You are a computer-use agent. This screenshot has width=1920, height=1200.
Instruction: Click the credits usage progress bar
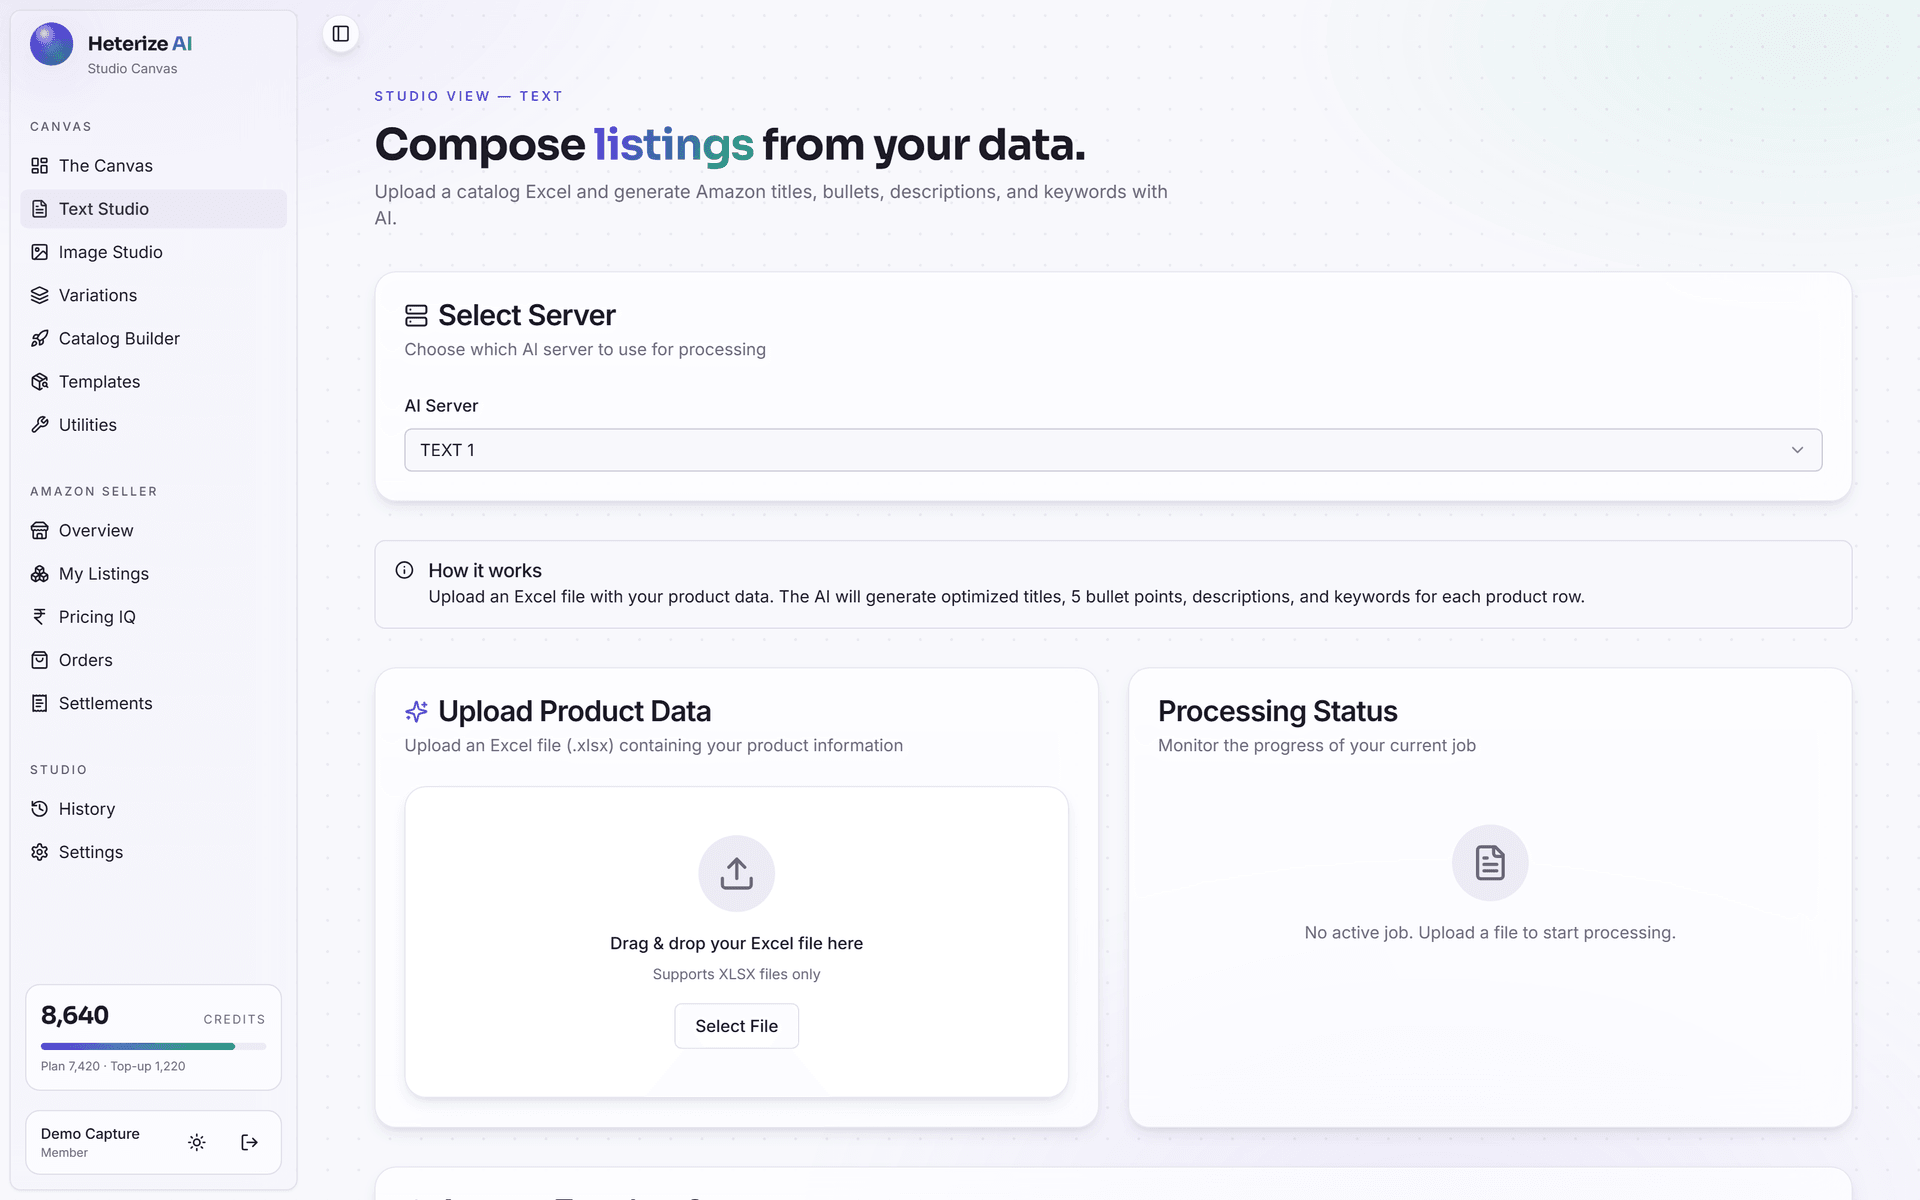(x=153, y=1046)
